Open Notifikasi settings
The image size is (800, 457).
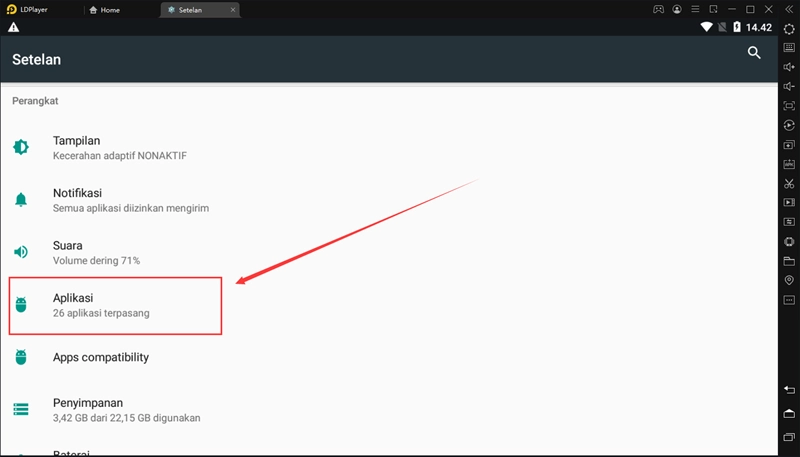[x=389, y=200]
